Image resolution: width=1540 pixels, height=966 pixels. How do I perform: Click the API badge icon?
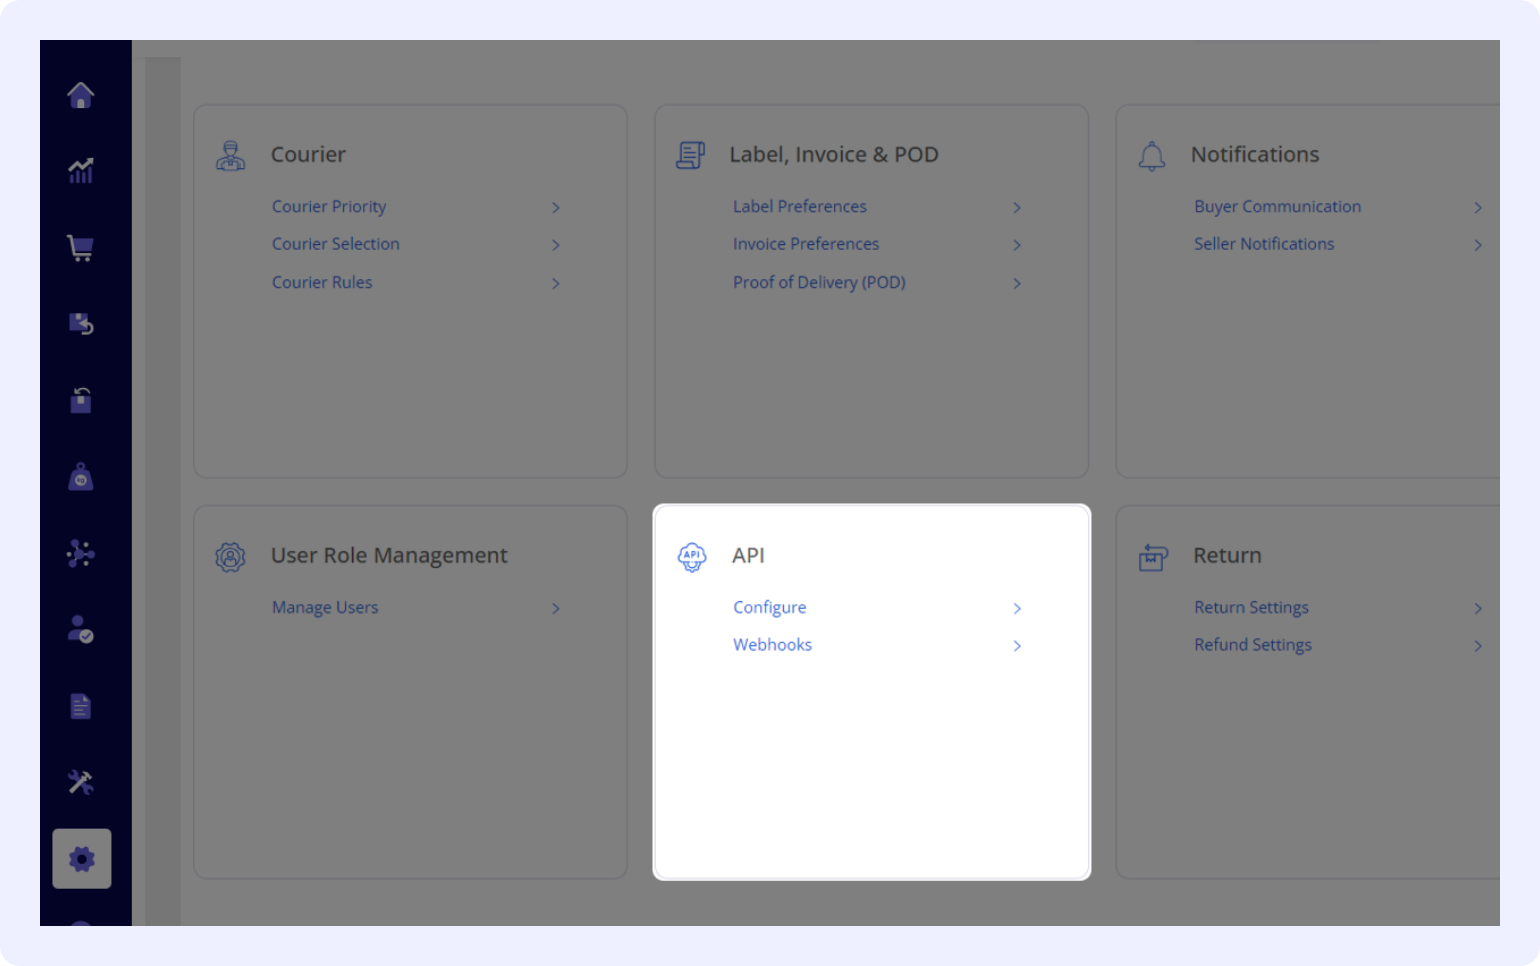click(x=692, y=556)
